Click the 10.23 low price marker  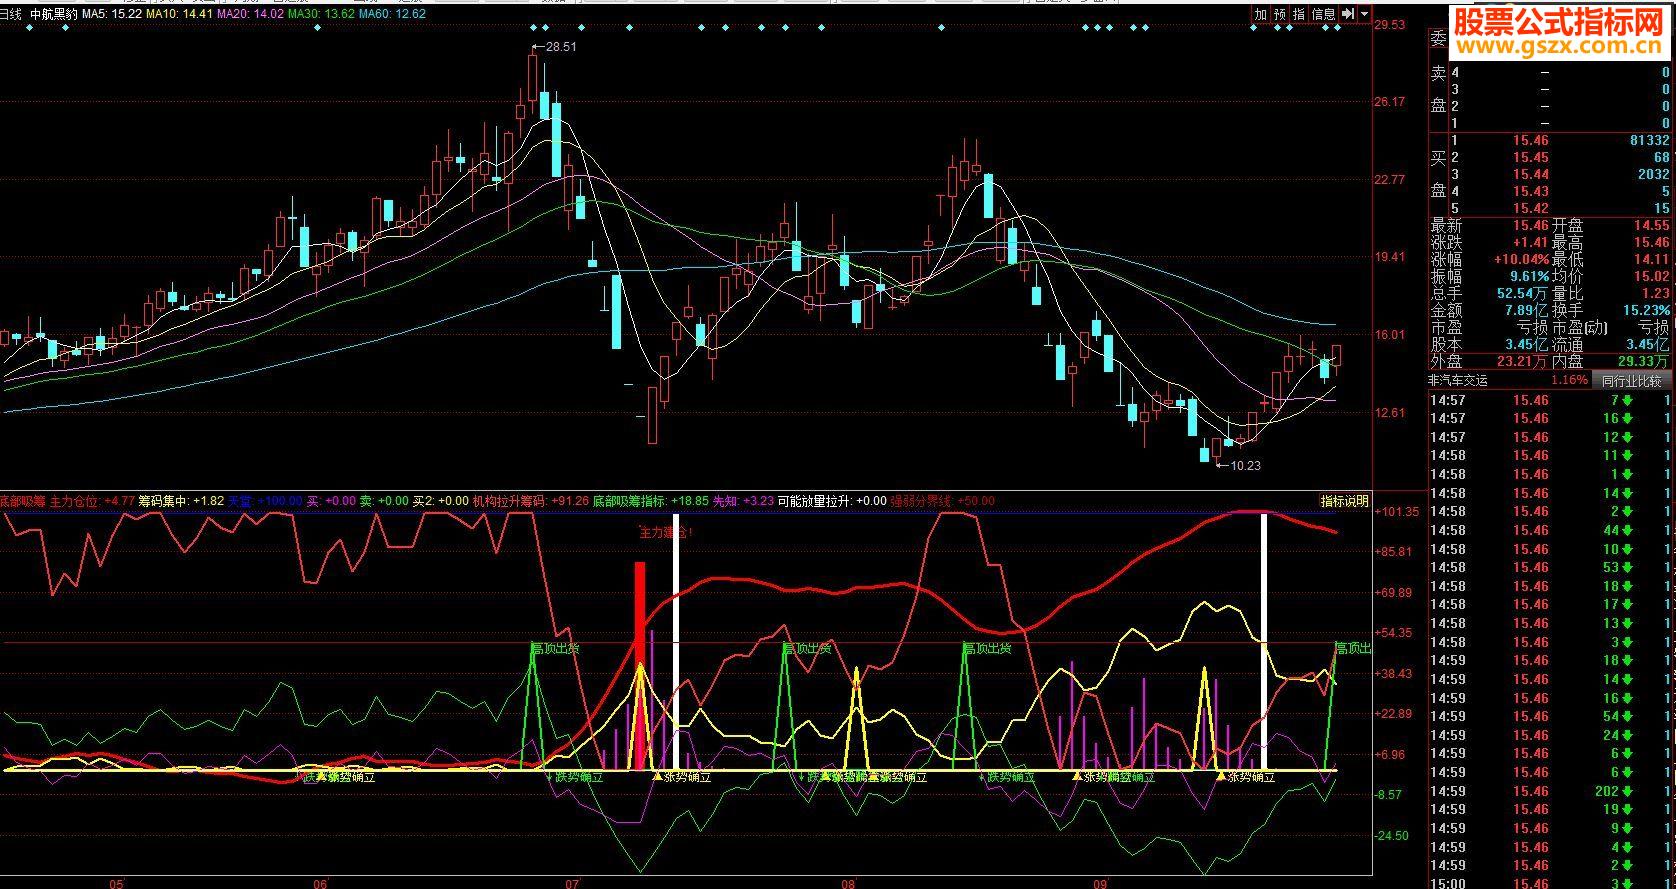[x=1239, y=465]
